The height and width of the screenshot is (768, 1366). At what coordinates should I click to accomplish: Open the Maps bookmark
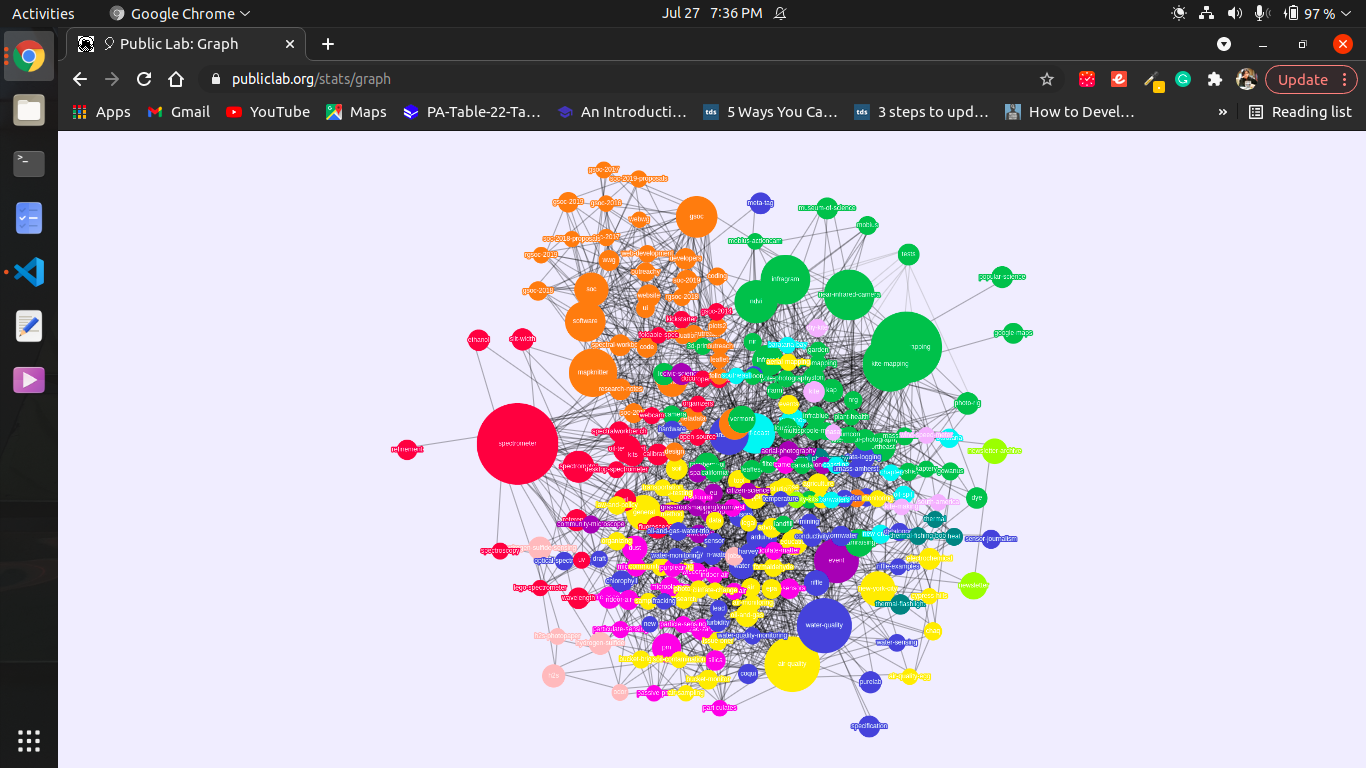(x=356, y=112)
